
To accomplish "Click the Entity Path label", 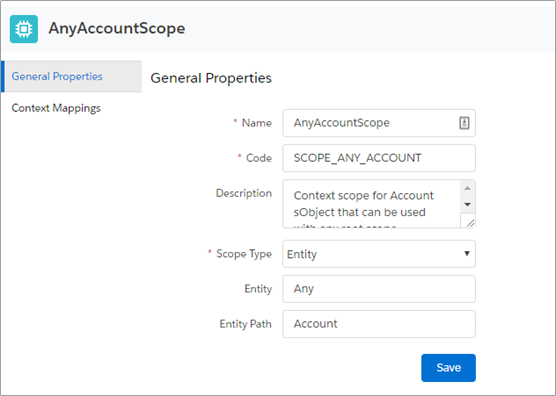I will (245, 324).
